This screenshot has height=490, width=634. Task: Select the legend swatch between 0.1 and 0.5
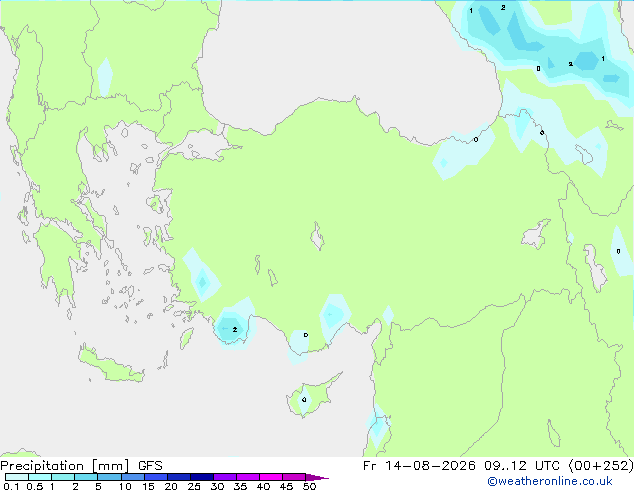tap(17, 477)
